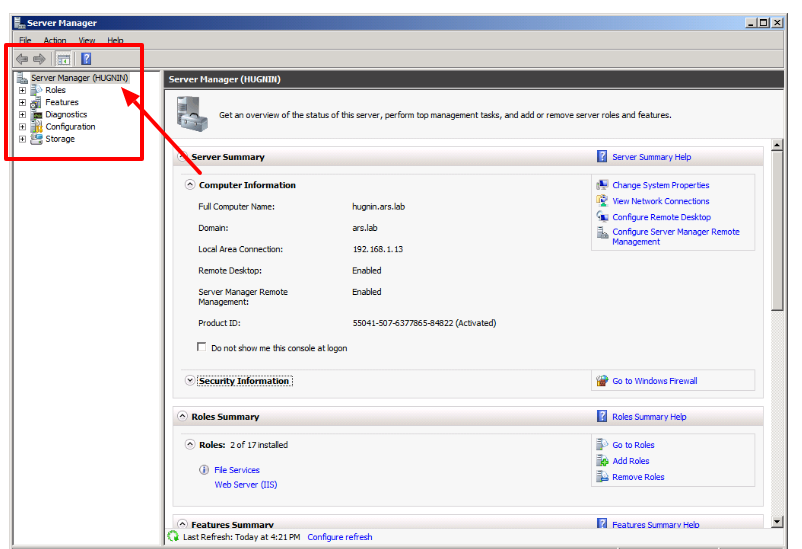Click the Help toolbar icon with question mark
Viewport: 802px width, 549px height.
click(86, 59)
